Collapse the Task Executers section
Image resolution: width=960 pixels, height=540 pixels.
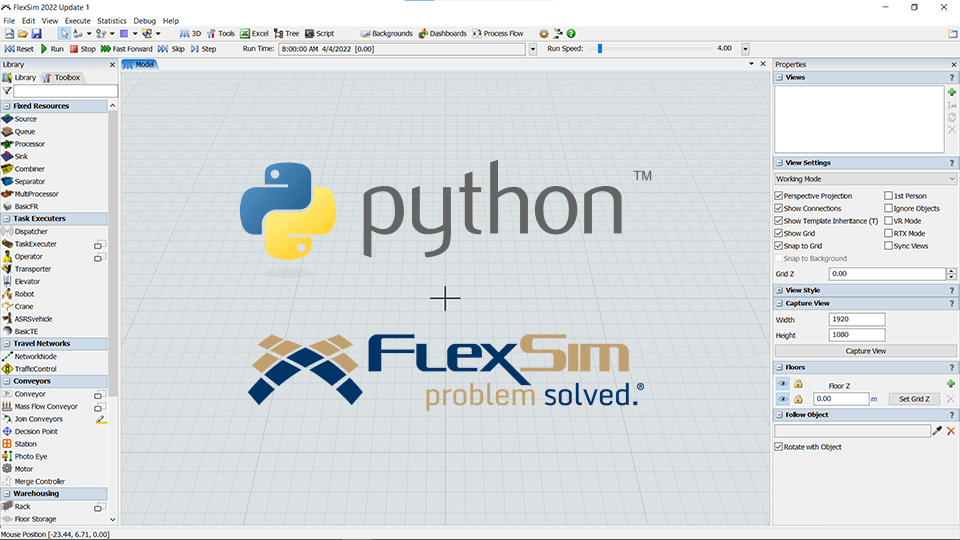tap(7, 219)
